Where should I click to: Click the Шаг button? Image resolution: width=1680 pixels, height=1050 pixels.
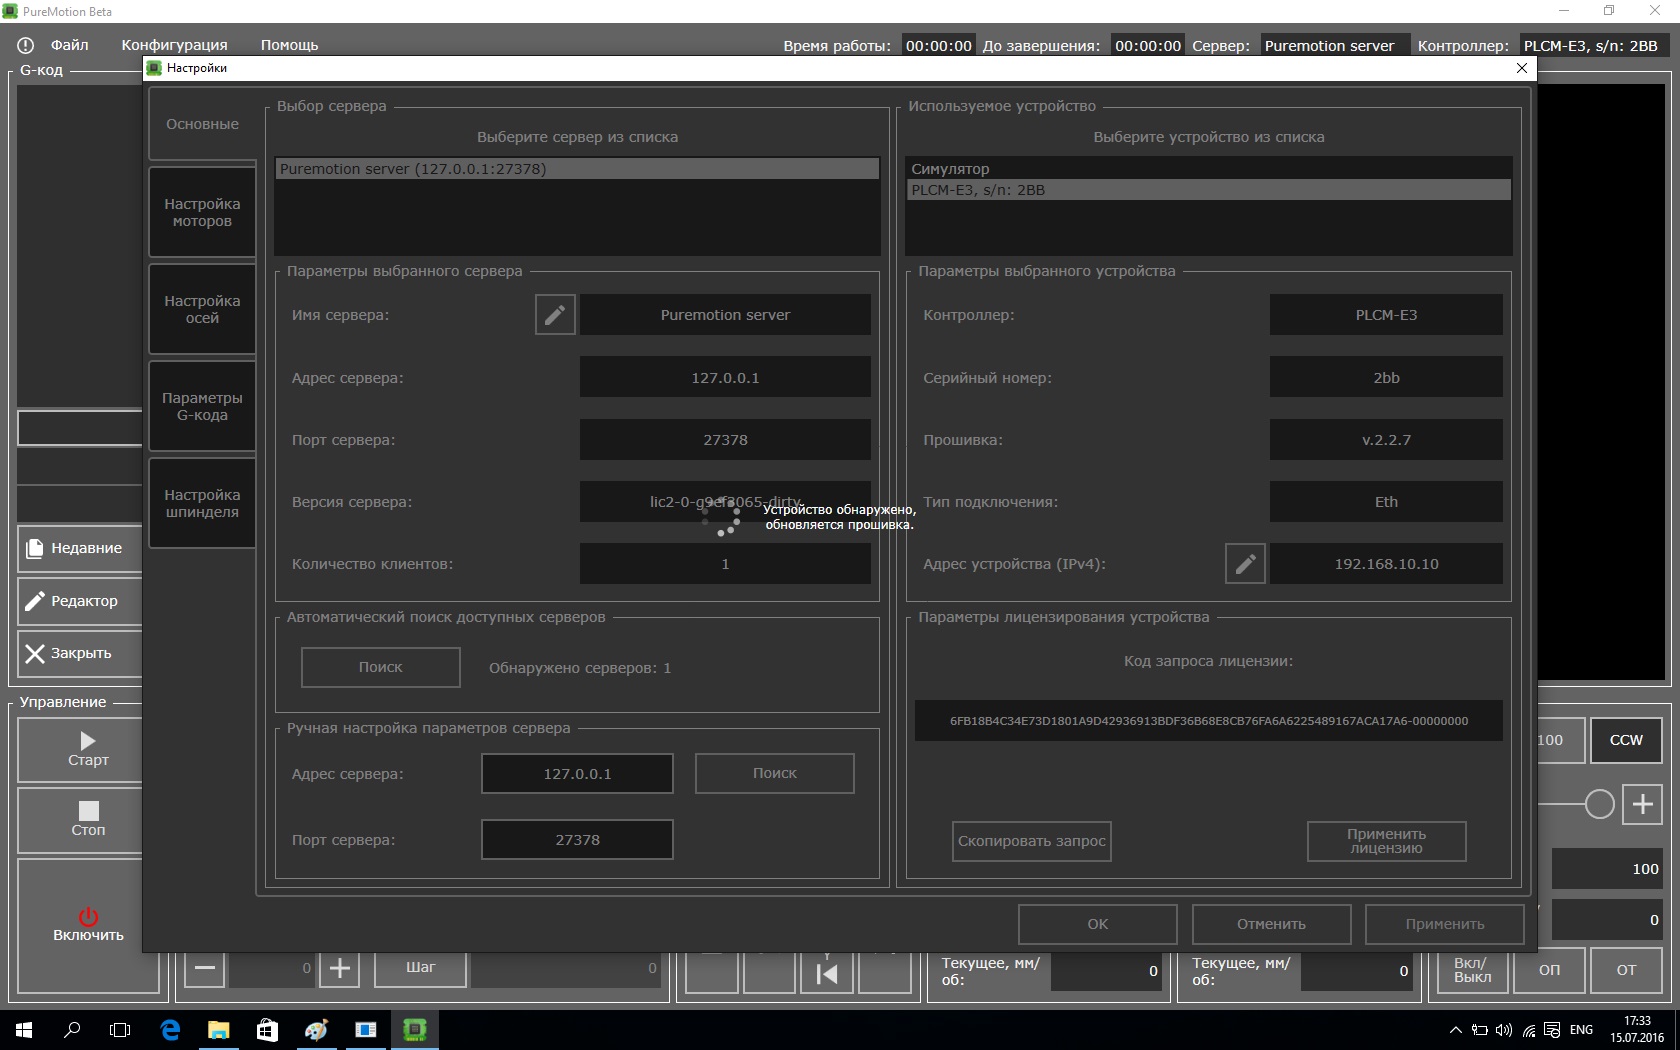(421, 968)
